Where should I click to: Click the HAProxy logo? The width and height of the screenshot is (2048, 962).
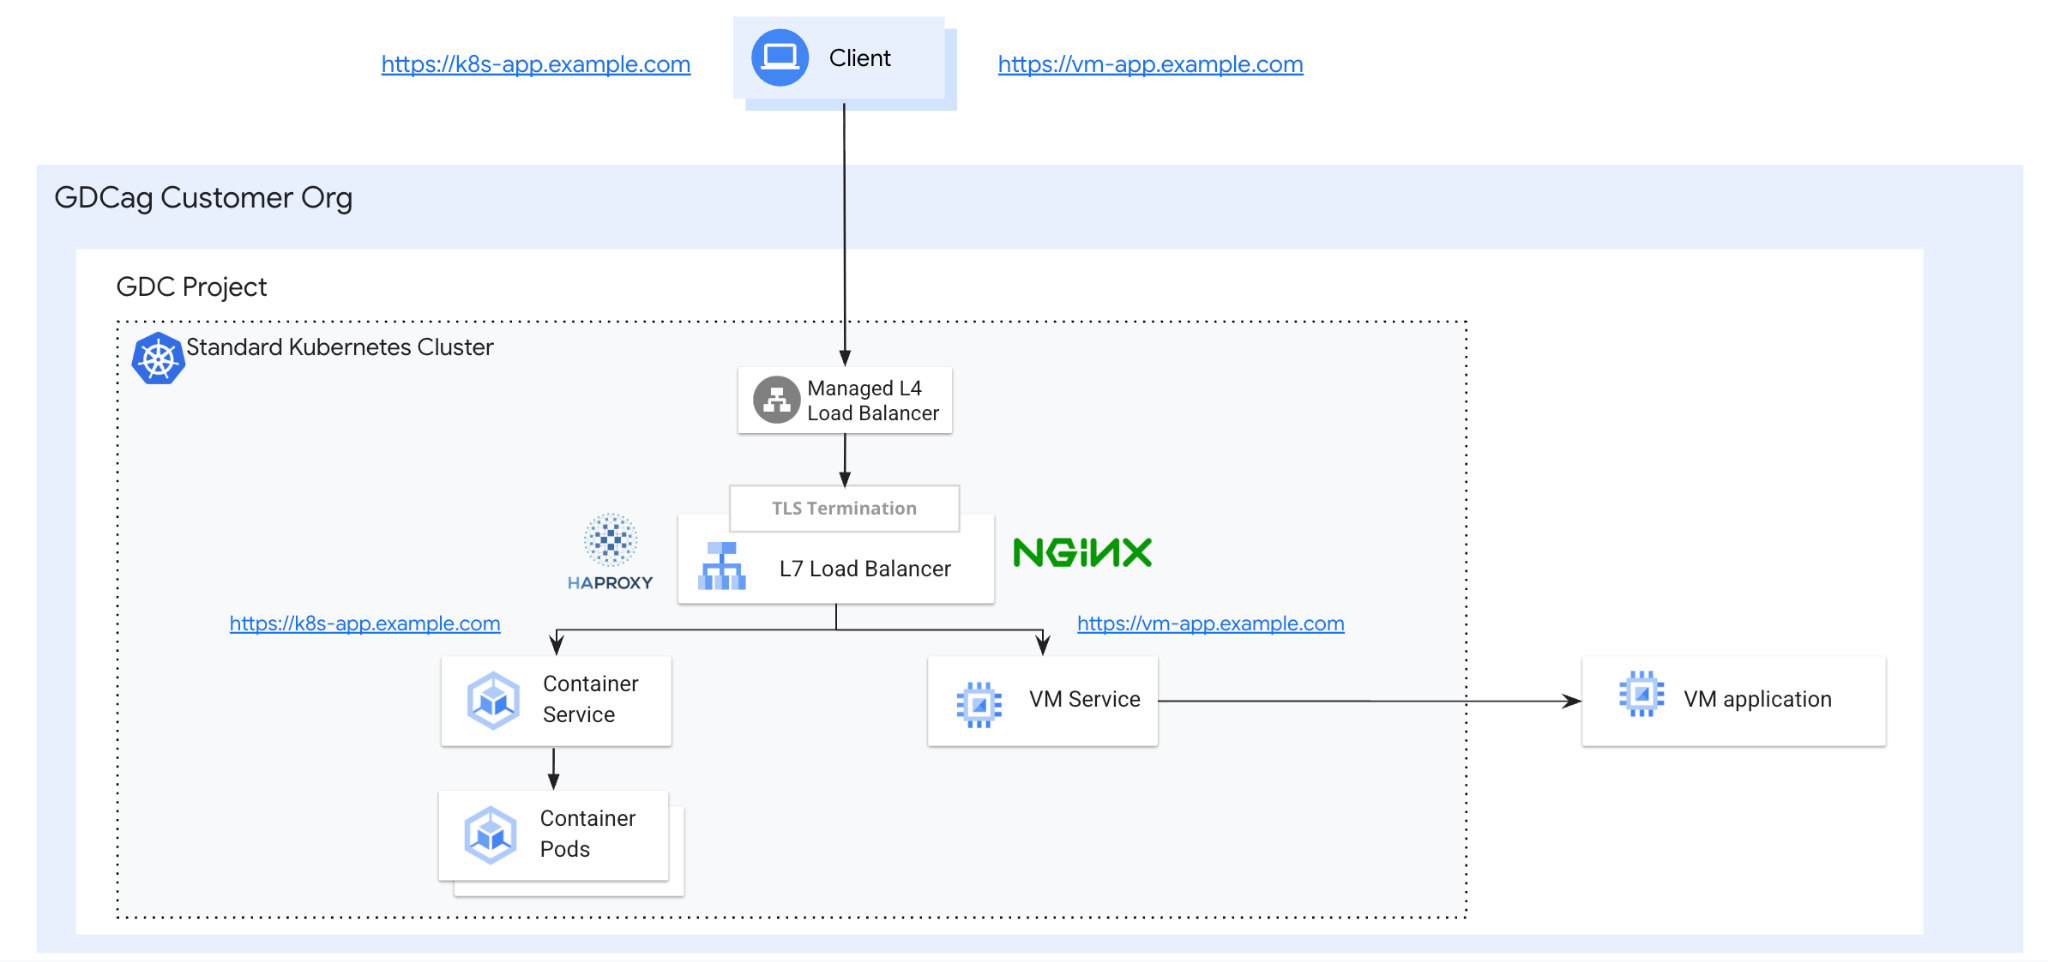[610, 552]
